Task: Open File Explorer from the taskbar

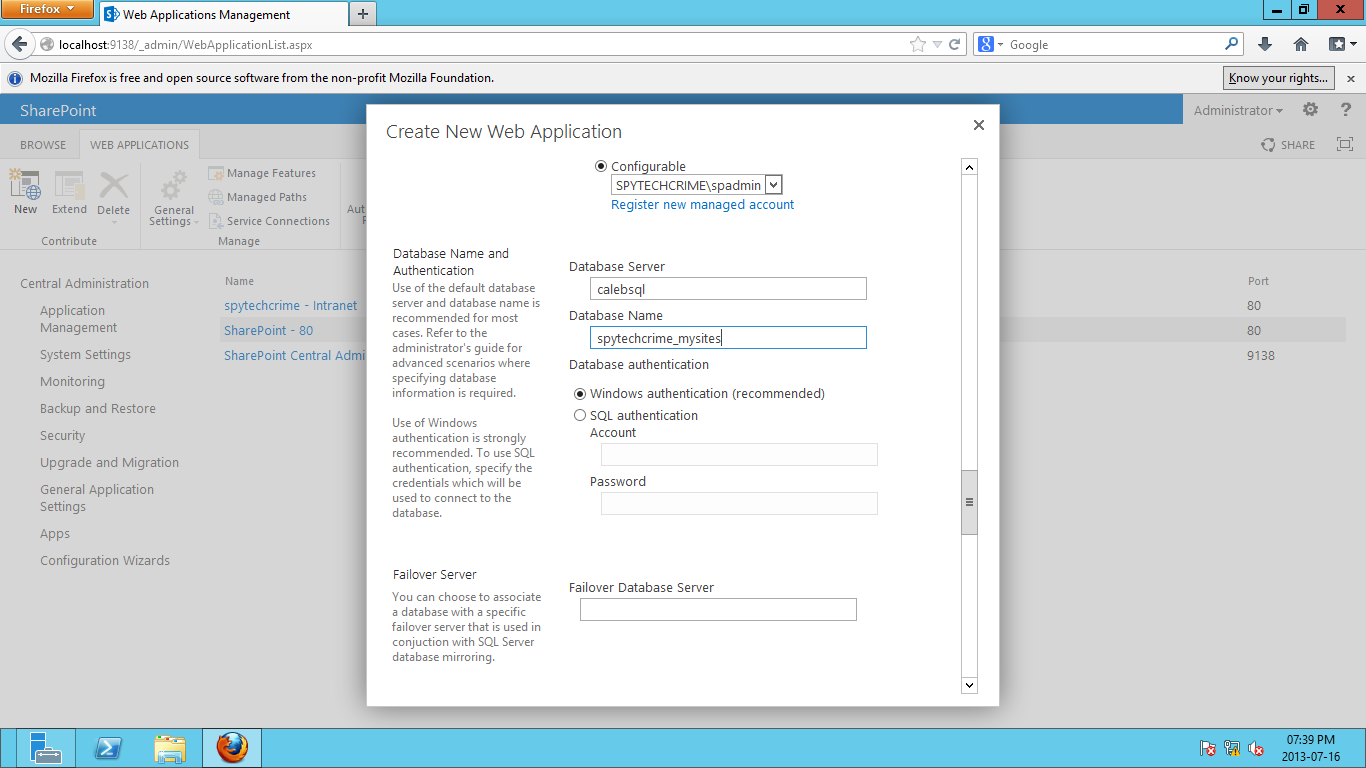Action: [x=170, y=748]
